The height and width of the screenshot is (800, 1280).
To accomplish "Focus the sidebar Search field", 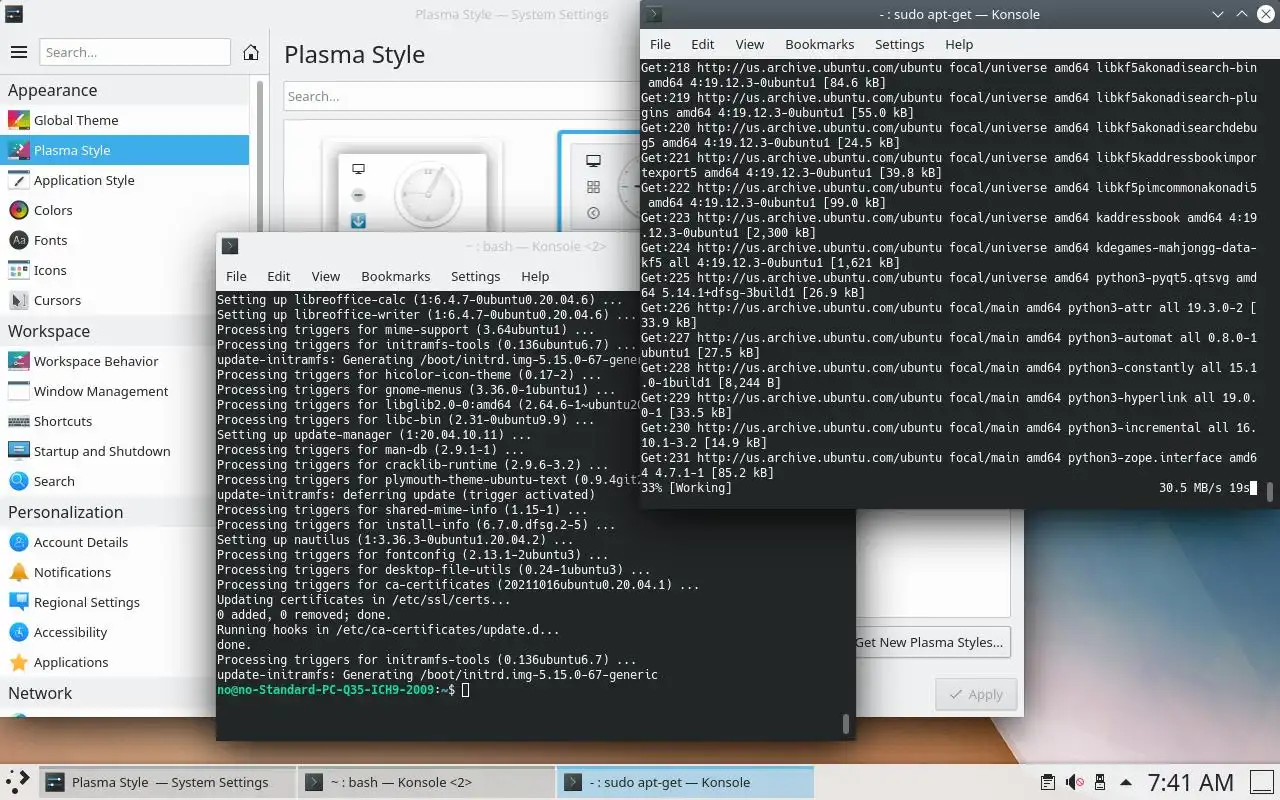I will click(135, 52).
